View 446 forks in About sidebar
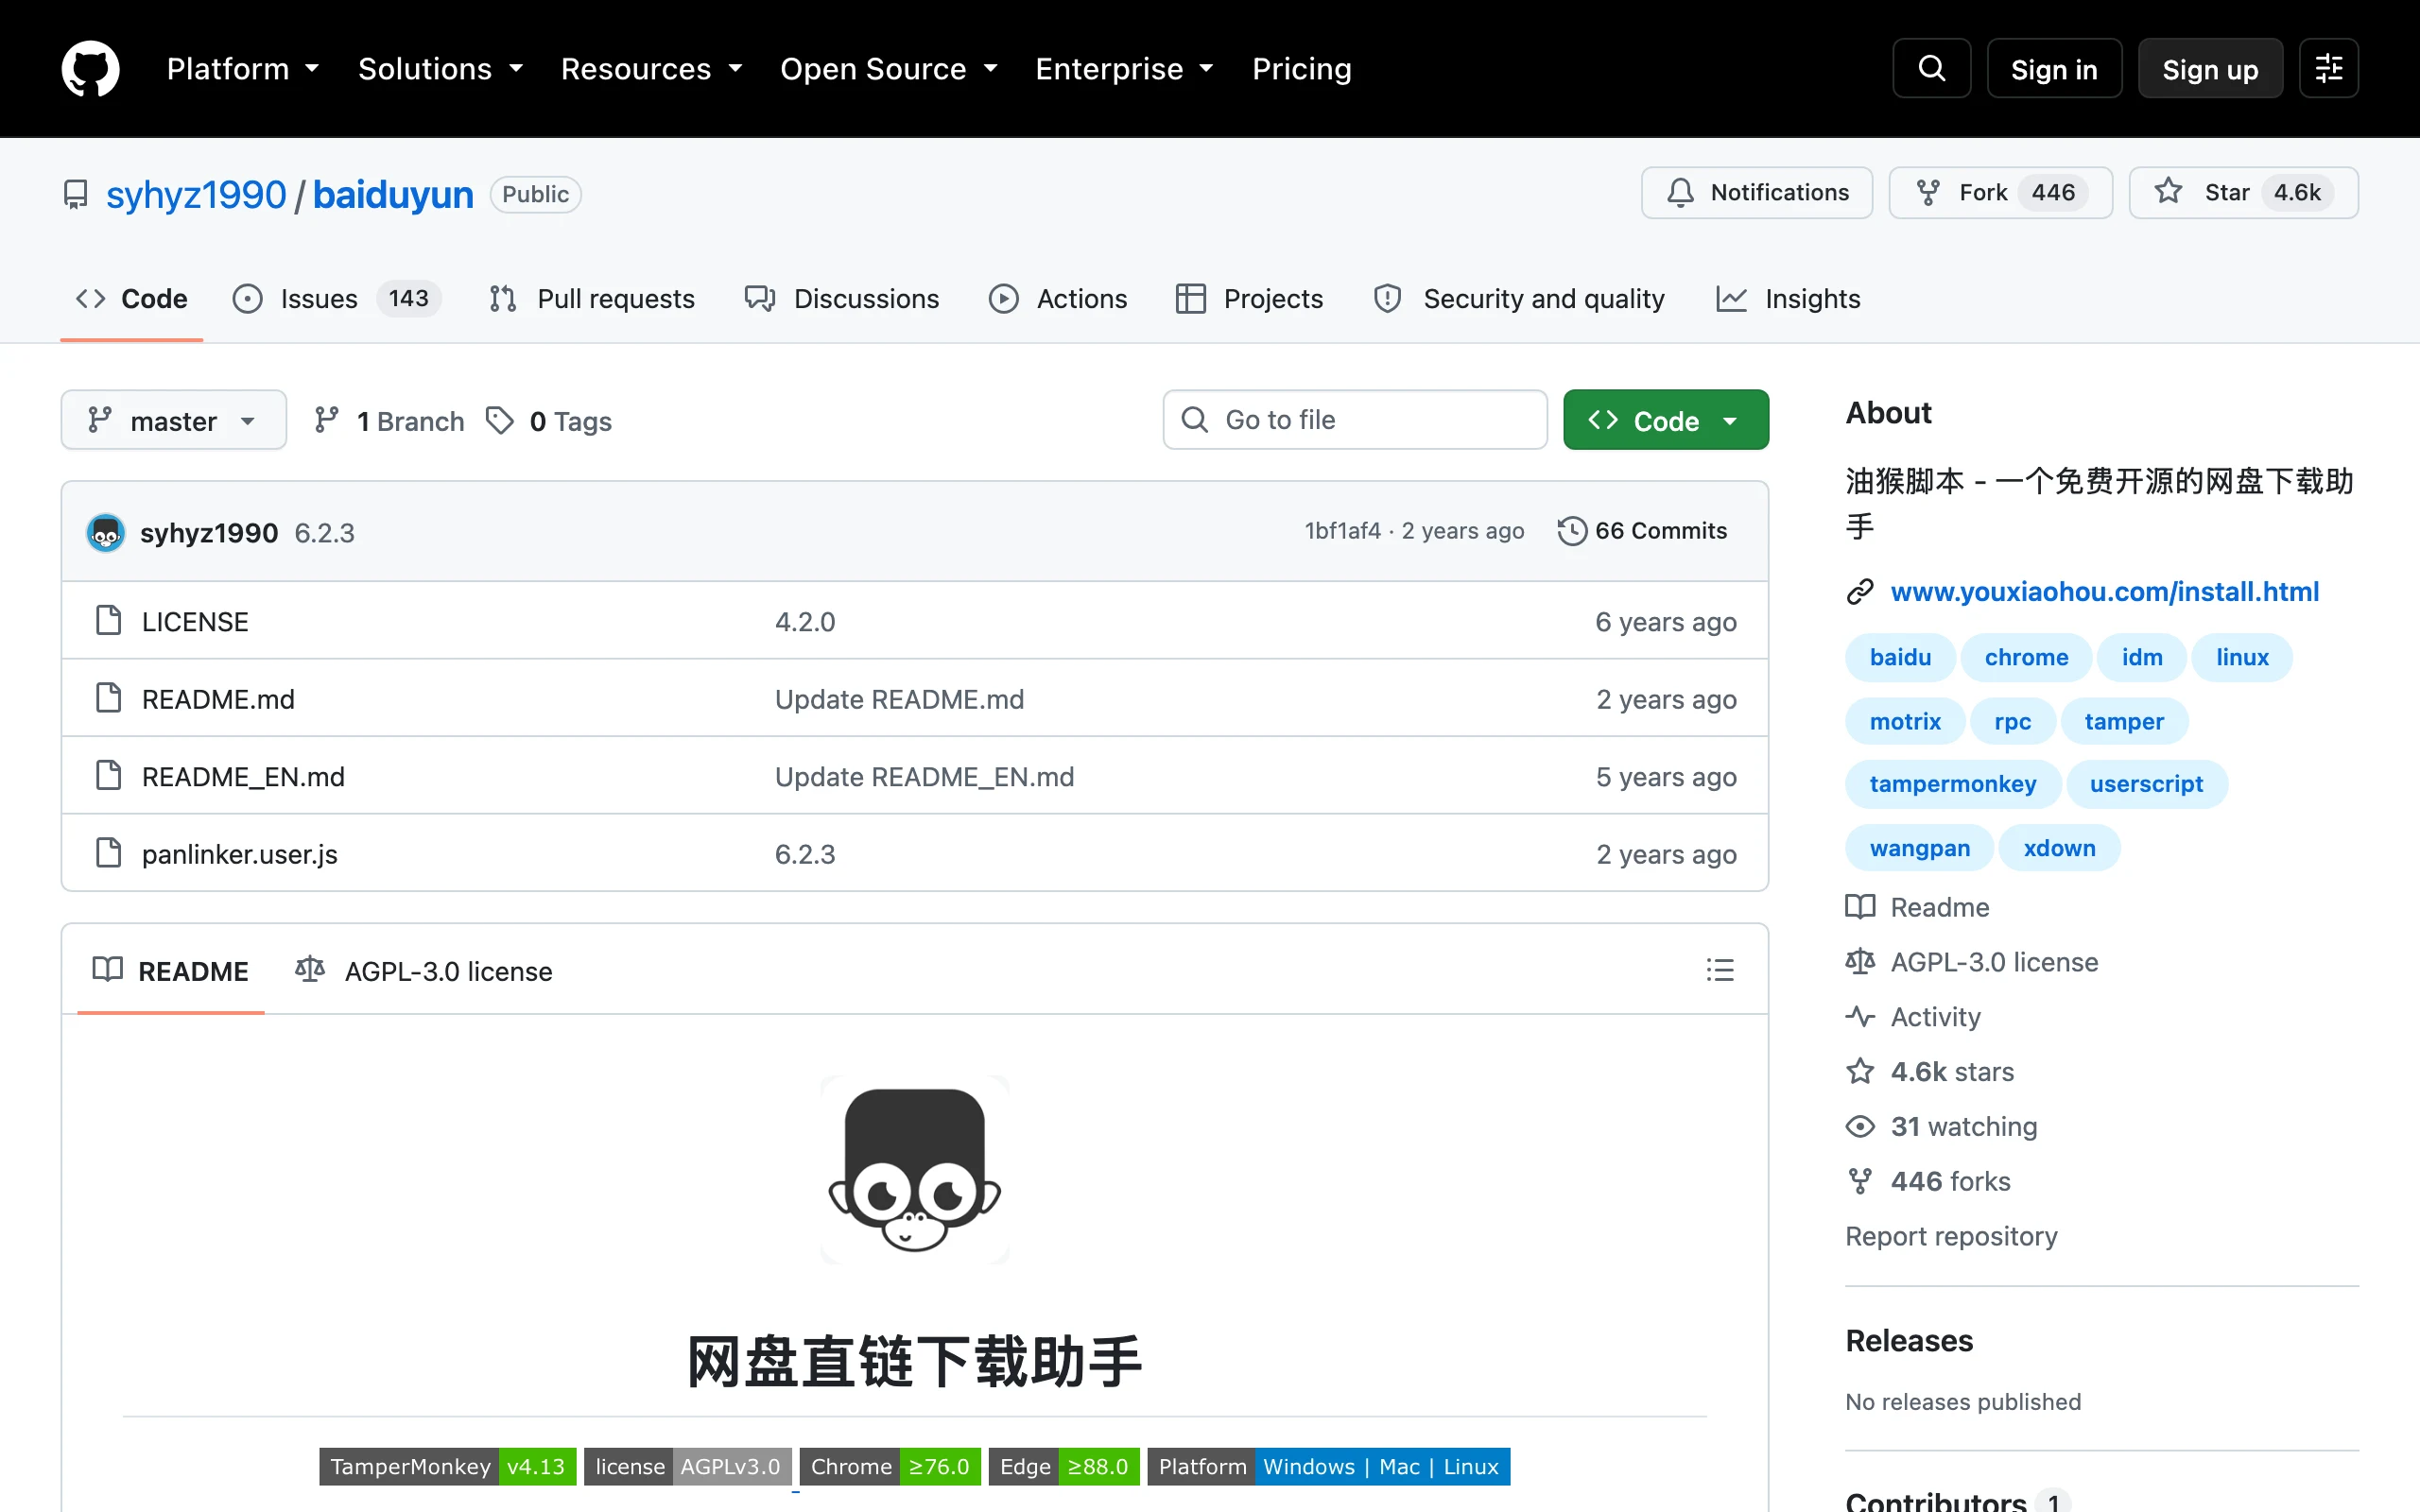2420x1512 pixels. click(1927, 1182)
